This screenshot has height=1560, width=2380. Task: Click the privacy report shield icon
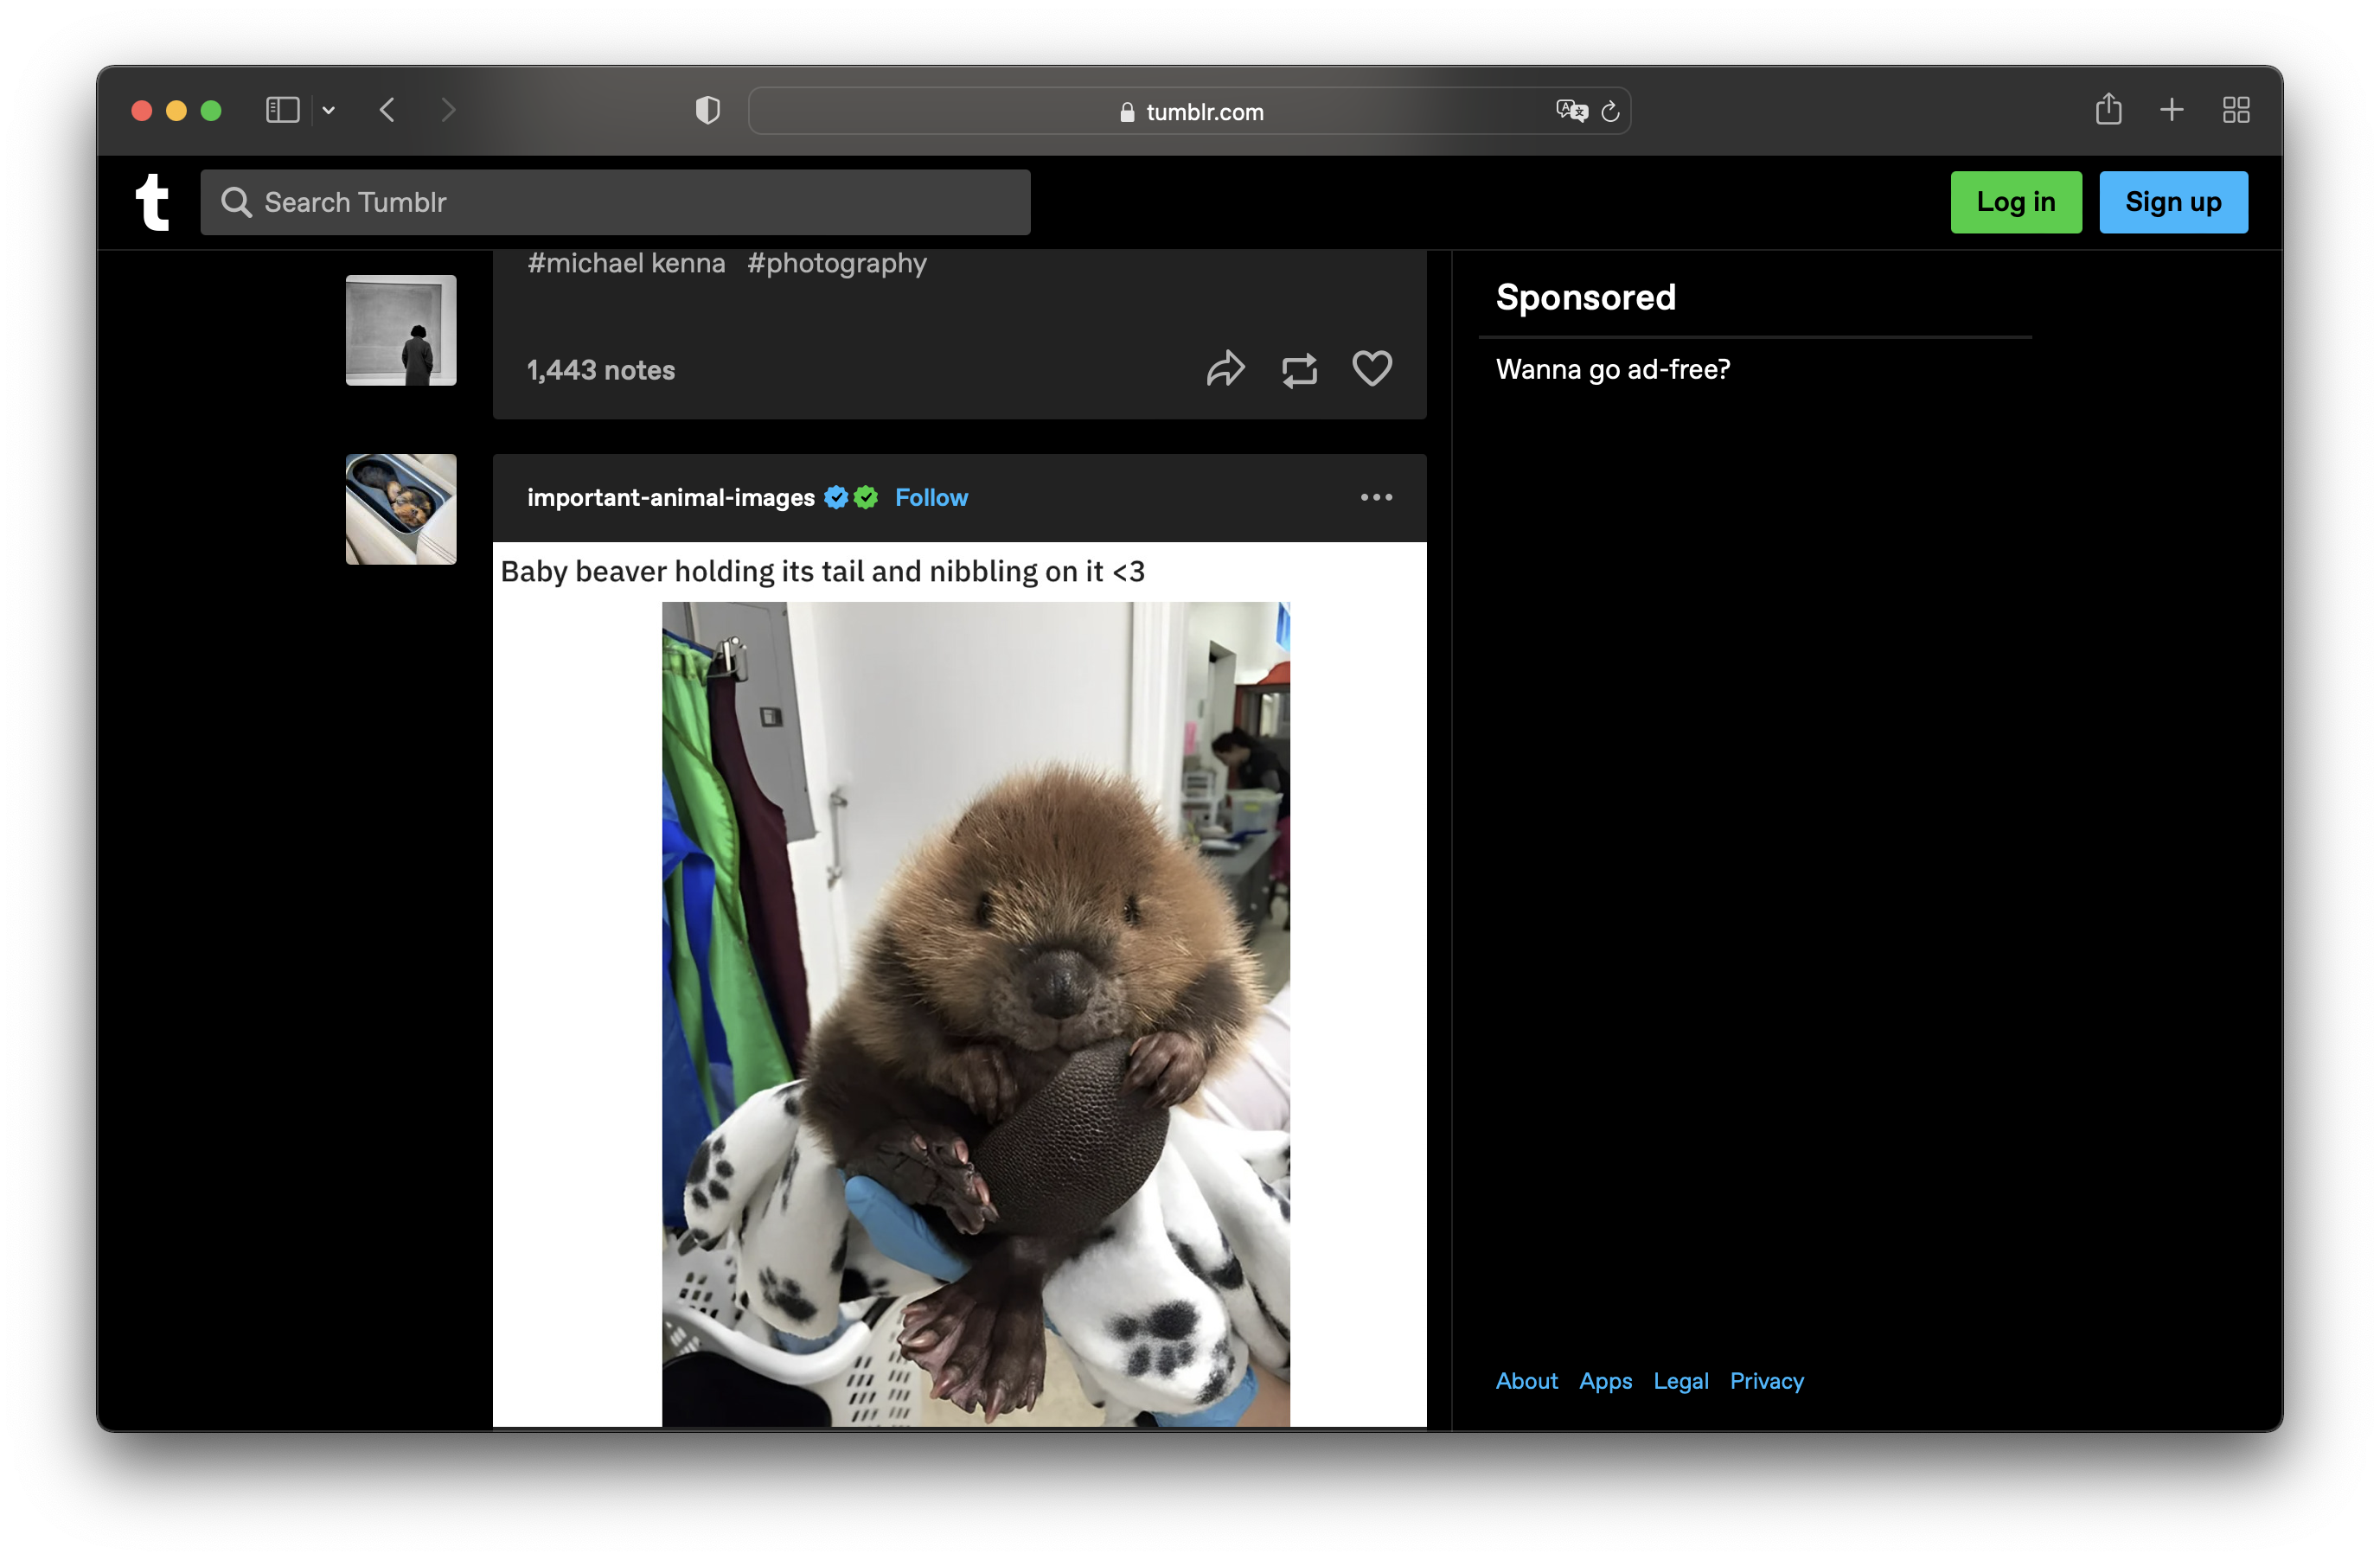(x=707, y=110)
